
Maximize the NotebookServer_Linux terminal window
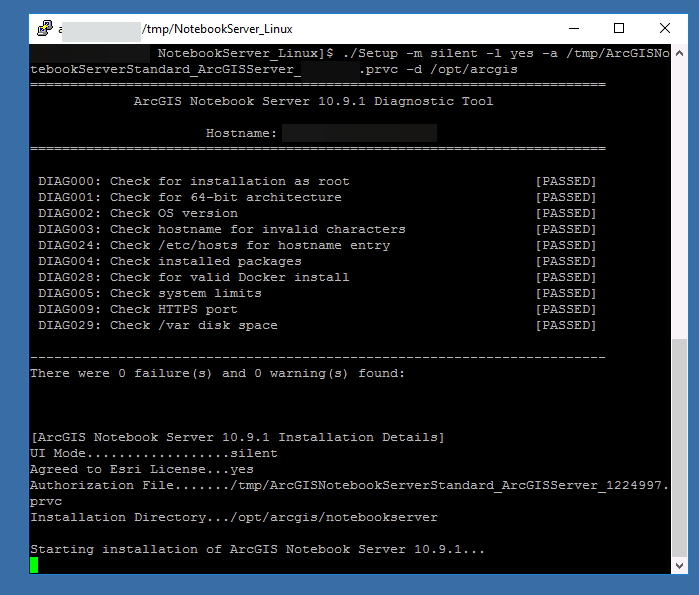coord(619,29)
